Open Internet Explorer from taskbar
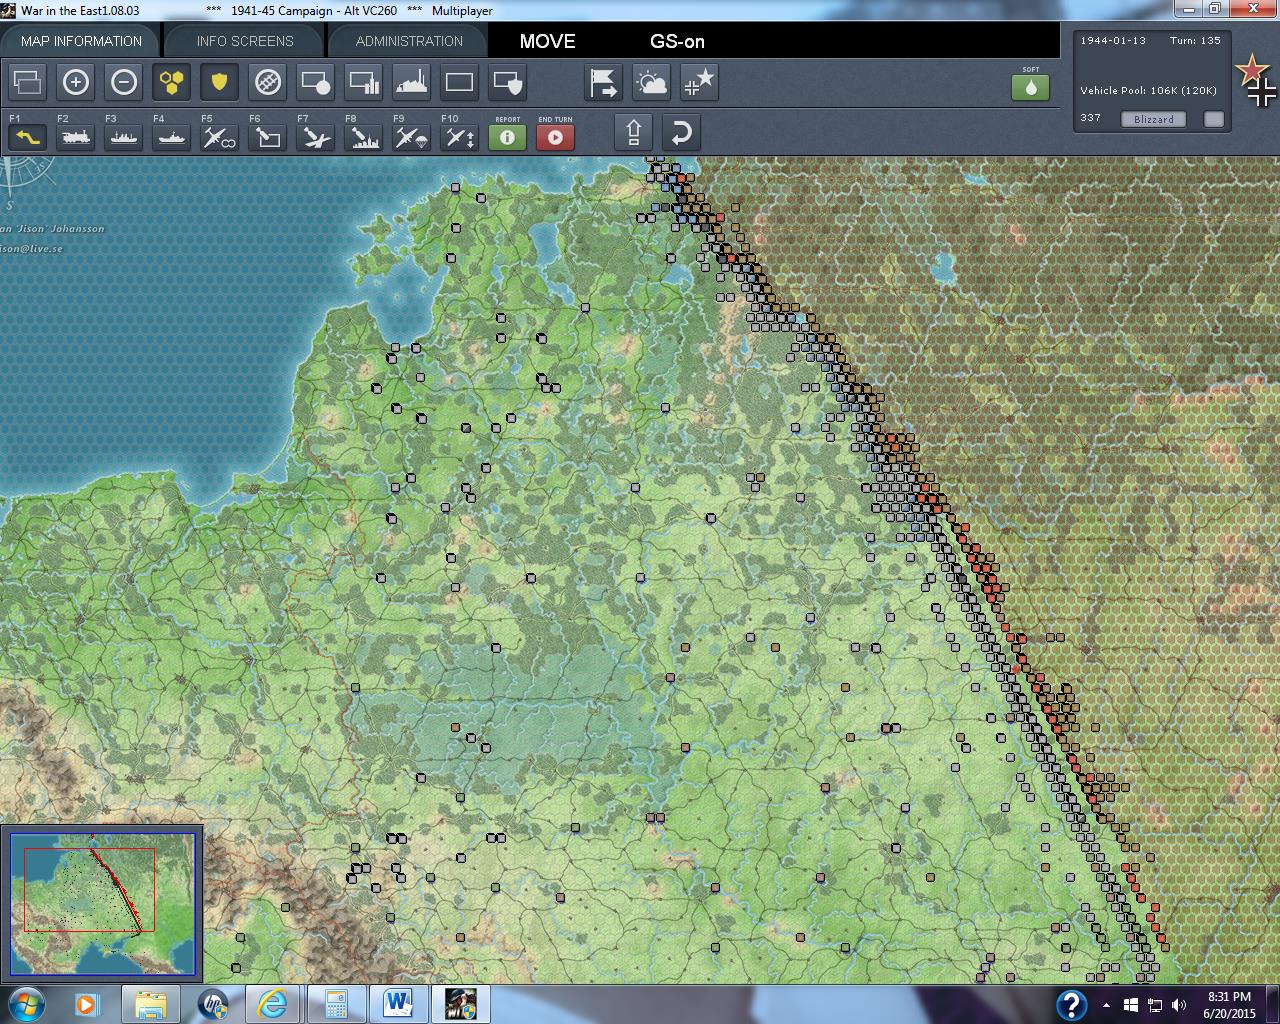Screen dimensions: 1280x1024 pyautogui.click(x=273, y=1004)
